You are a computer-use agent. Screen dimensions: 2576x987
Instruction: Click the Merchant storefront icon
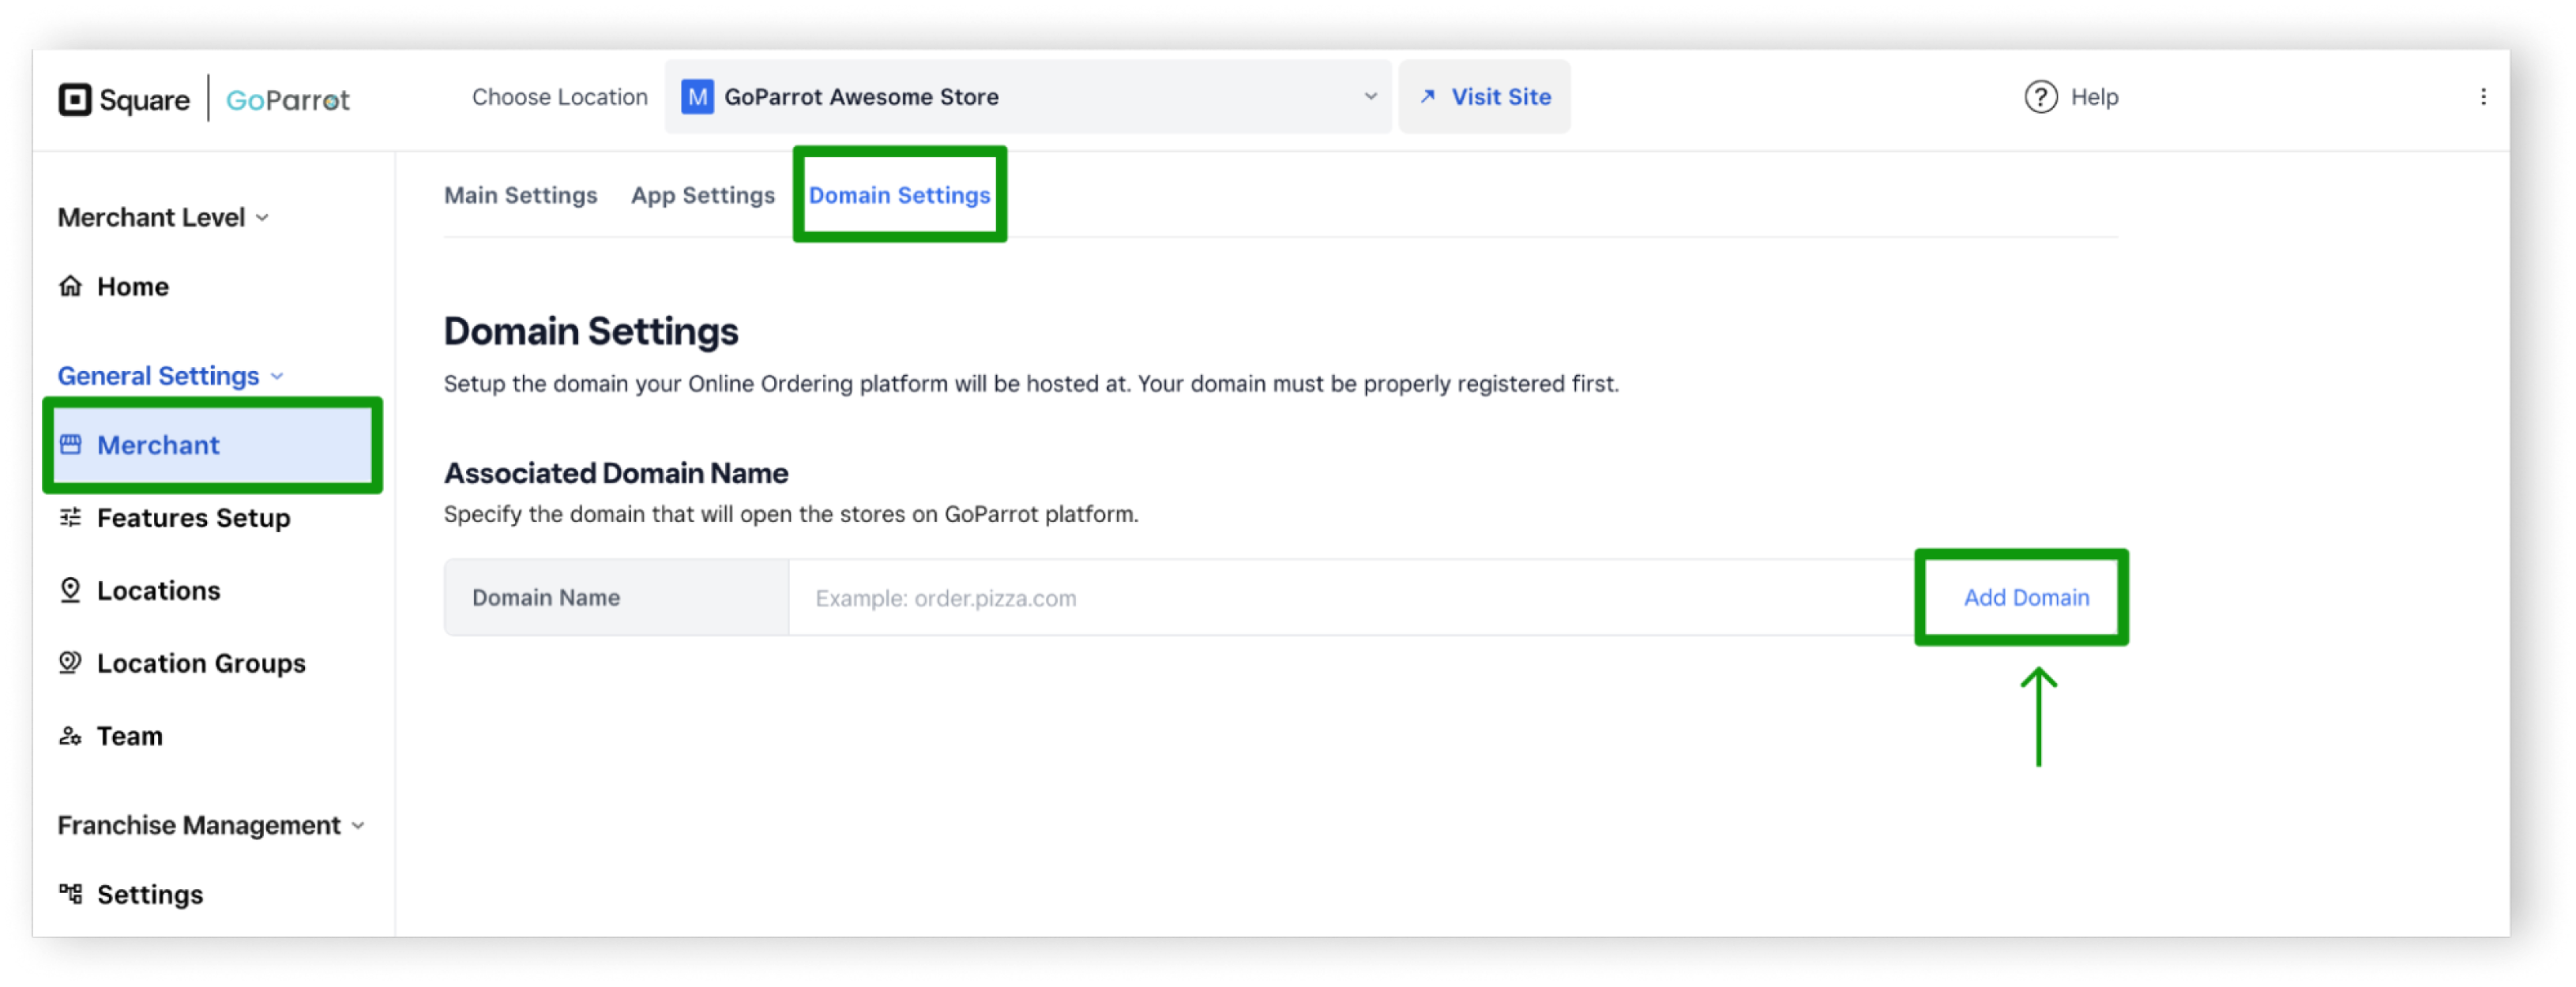[x=70, y=444]
